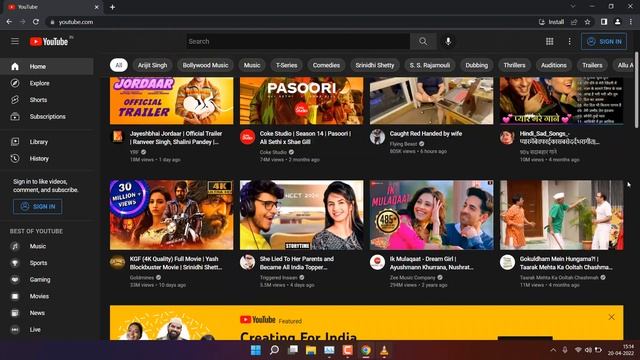Screen dimensions: 640x360
Task: Select the Trailers chip
Action: pyautogui.click(x=592, y=65)
